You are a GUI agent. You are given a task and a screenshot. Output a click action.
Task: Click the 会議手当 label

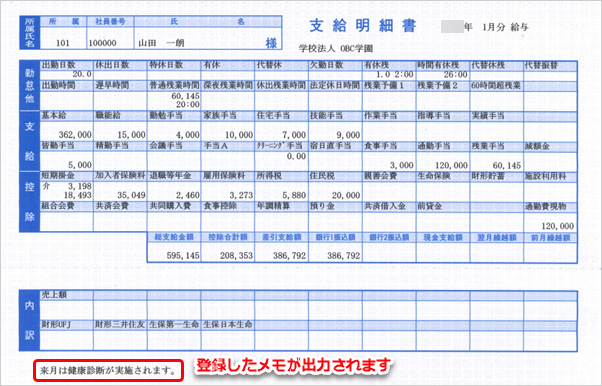click(x=165, y=146)
